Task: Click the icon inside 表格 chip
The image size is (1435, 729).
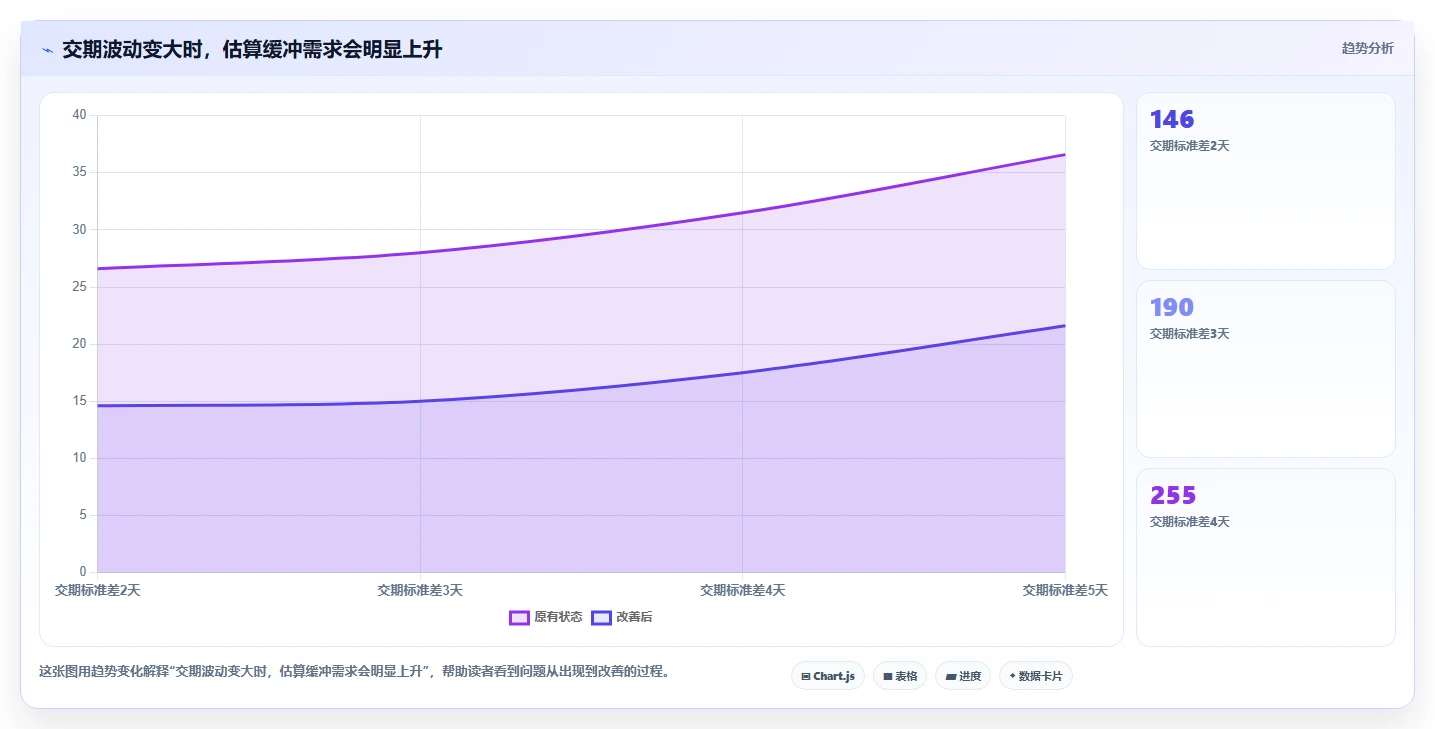Action: 888,677
